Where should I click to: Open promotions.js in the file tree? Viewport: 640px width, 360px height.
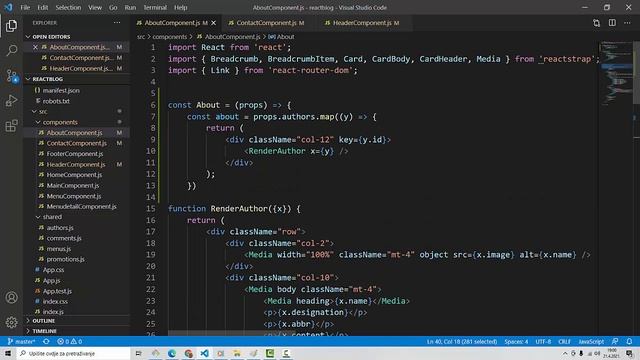[x=65, y=259]
